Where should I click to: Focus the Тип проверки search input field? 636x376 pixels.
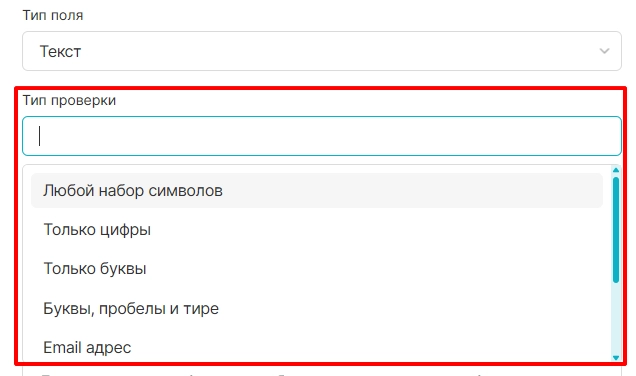(x=322, y=136)
